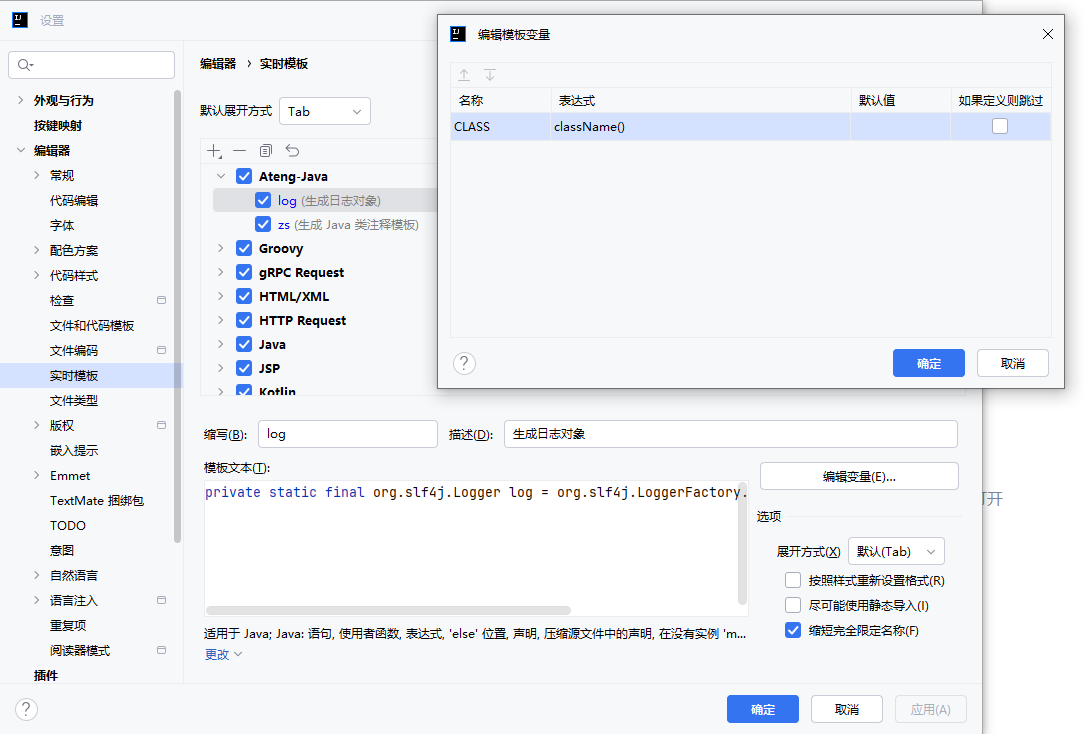Click the remove template minus icon

click(240, 151)
